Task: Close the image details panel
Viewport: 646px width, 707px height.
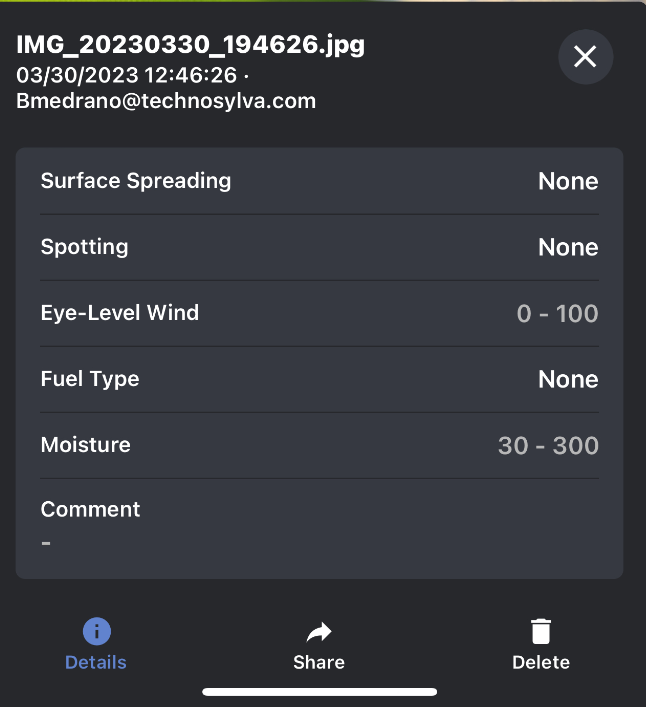Action: click(585, 57)
